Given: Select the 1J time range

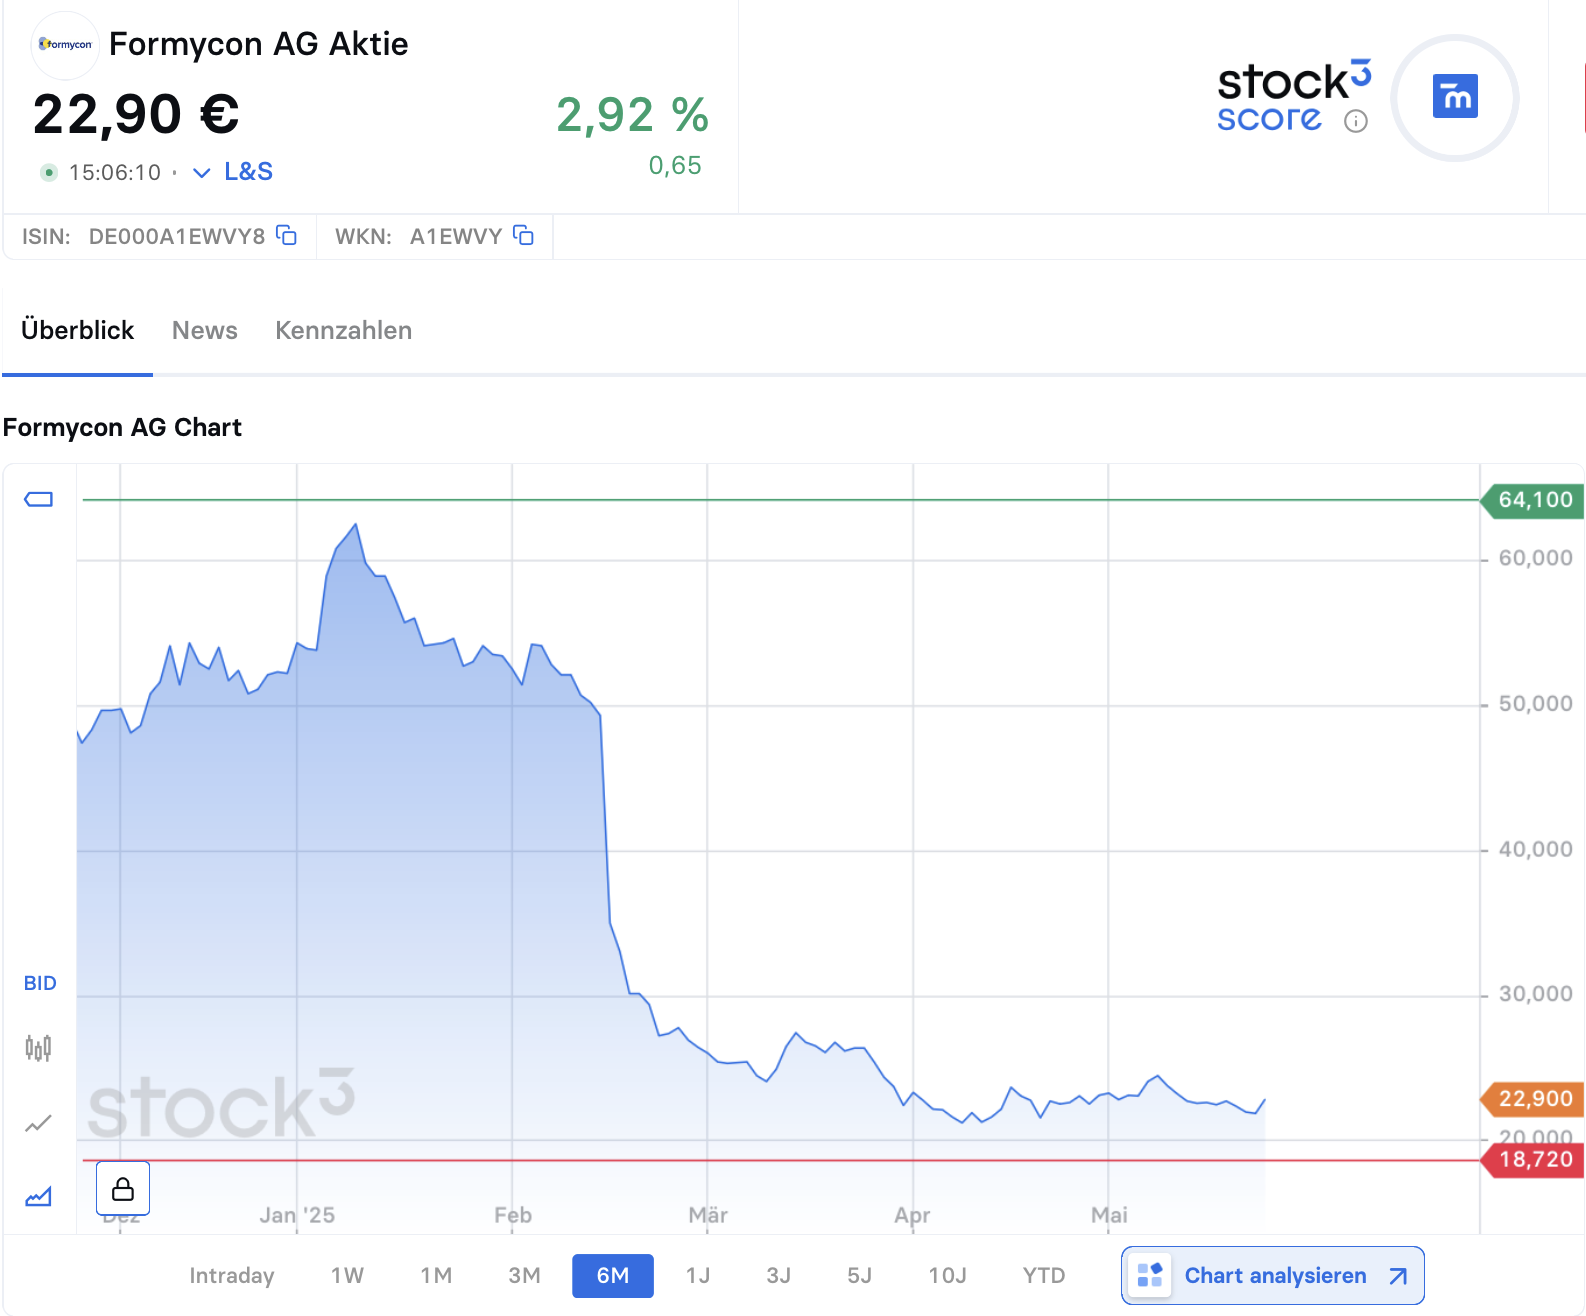Looking at the screenshot, I should tap(698, 1276).
